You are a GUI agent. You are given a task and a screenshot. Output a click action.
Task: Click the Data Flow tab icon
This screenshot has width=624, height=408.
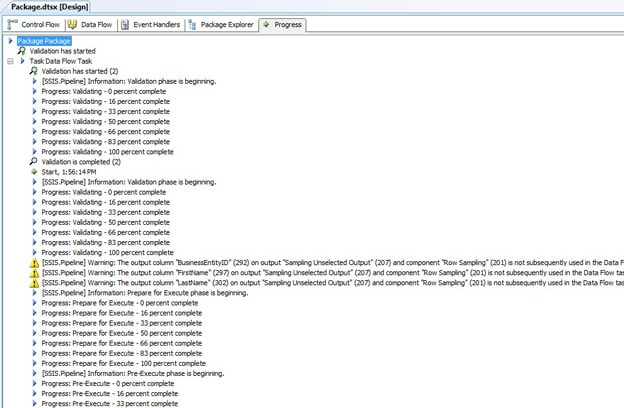pos(72,24)
